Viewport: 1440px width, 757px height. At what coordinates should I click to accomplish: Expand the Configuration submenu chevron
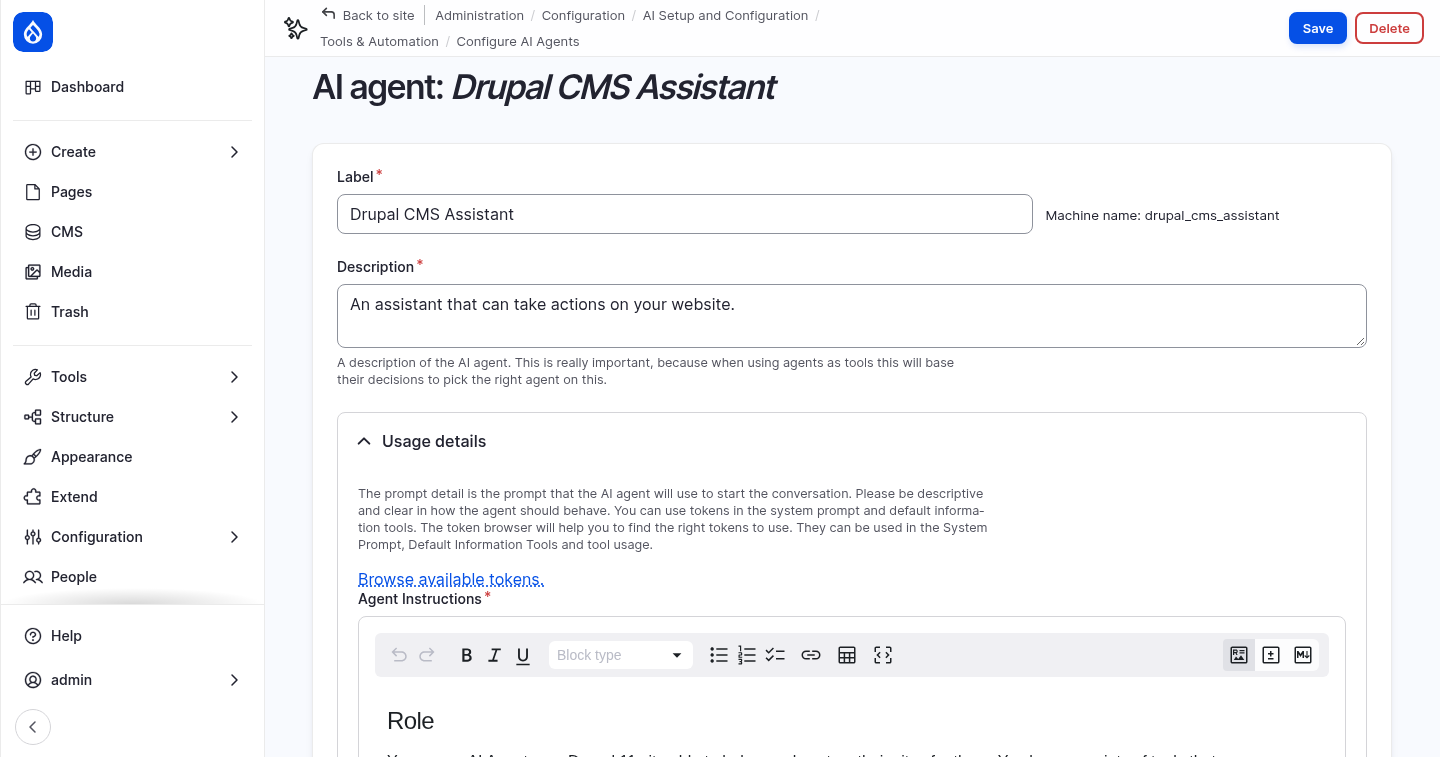point(234,537)
